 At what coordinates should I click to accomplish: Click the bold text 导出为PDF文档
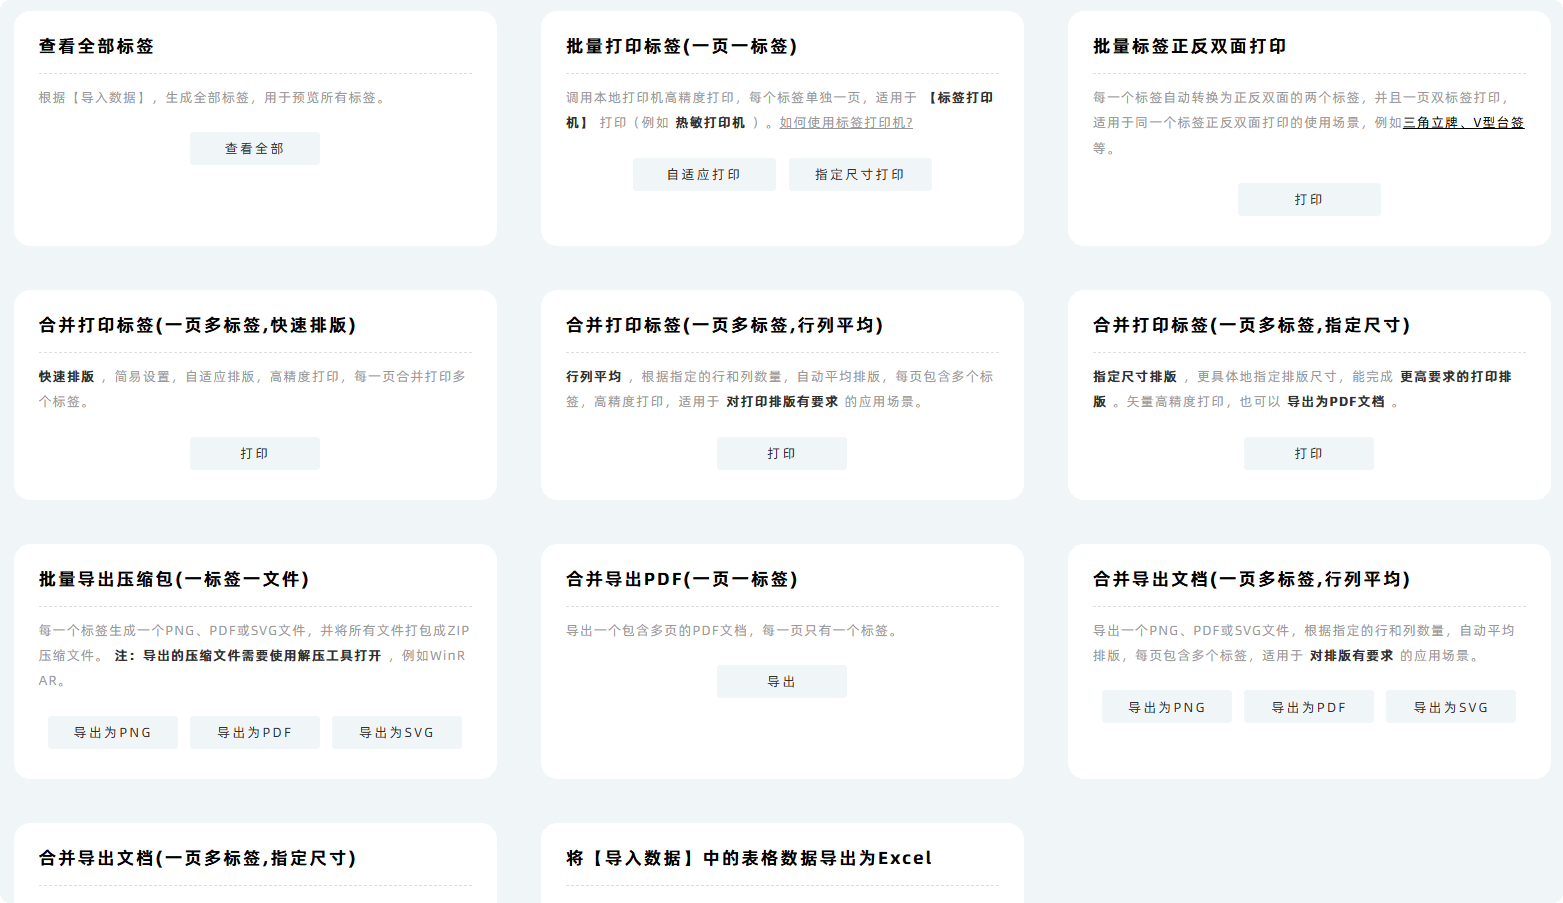[x=1336, y=401]
